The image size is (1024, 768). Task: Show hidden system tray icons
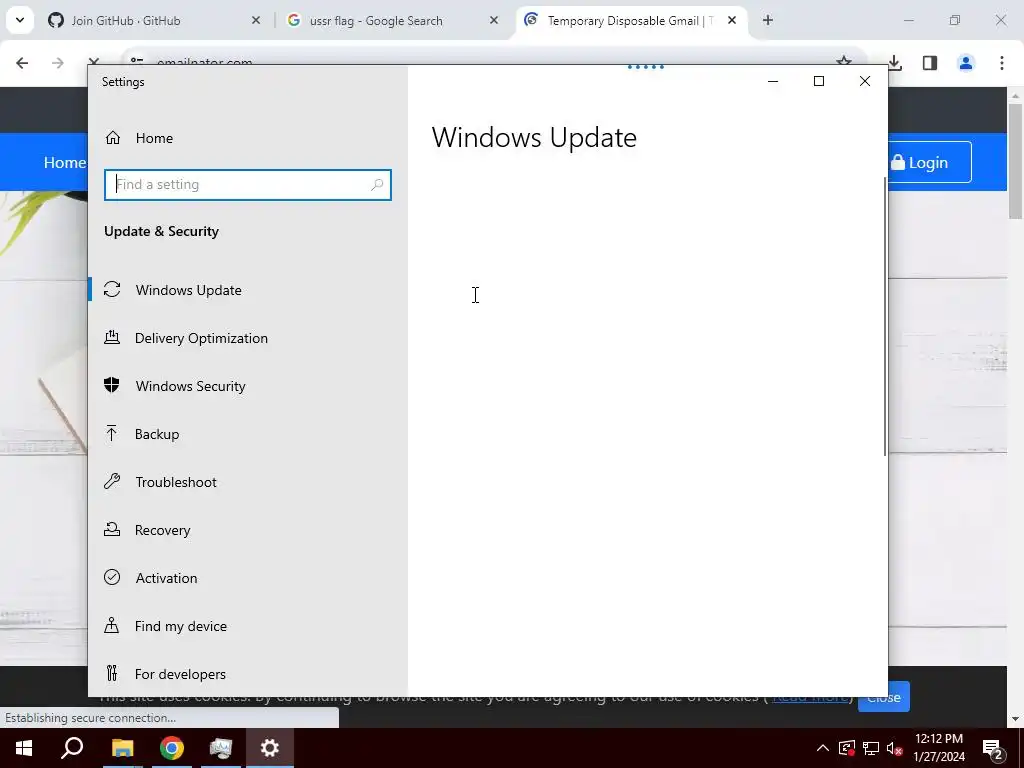pos(823,748)
